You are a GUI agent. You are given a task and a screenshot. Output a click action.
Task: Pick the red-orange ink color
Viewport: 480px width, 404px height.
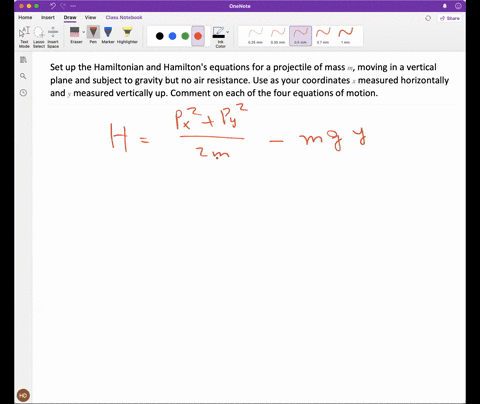[198, 36]
